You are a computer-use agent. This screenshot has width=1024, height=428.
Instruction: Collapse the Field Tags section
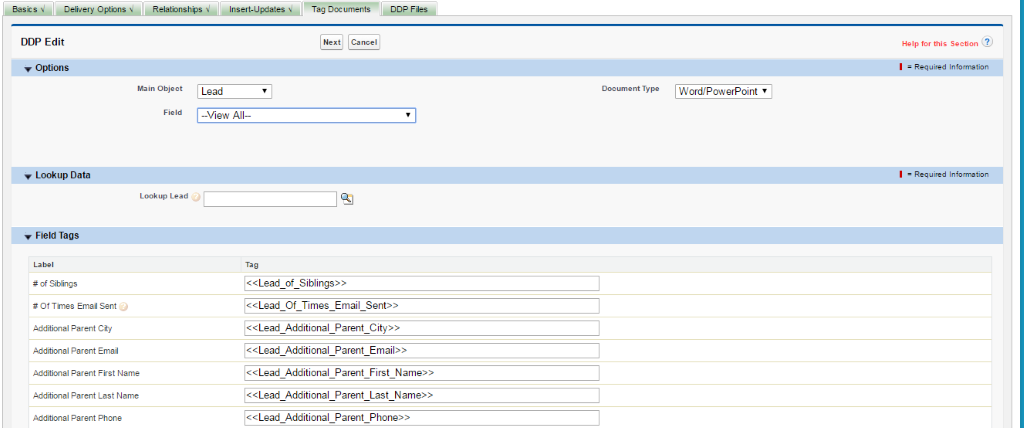point(28,237)
